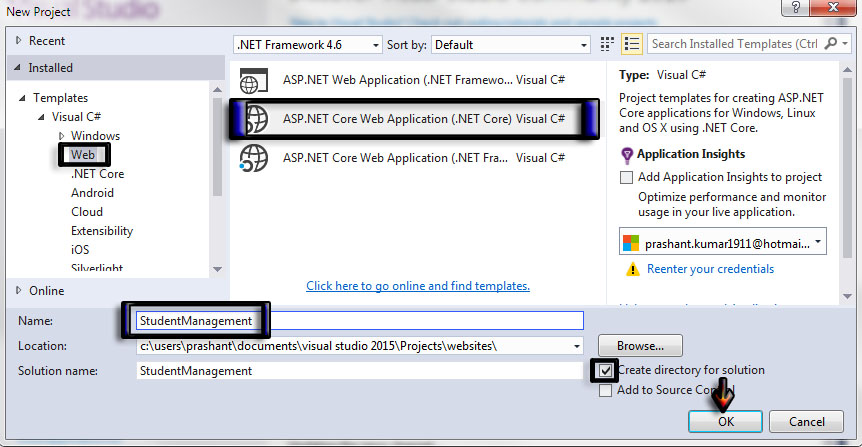Click the go online and find templates link

tap(418, 286)
